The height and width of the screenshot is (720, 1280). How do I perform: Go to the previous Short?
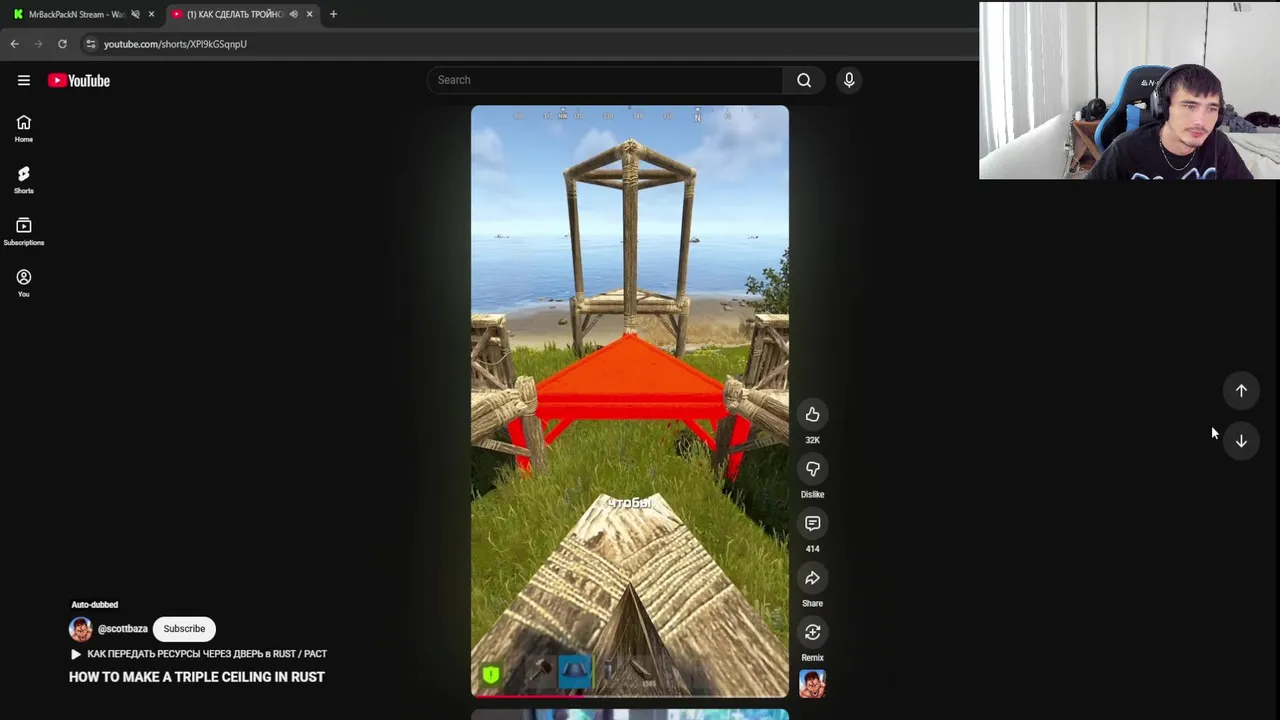pyautogui.click(x=1241, y=391)
